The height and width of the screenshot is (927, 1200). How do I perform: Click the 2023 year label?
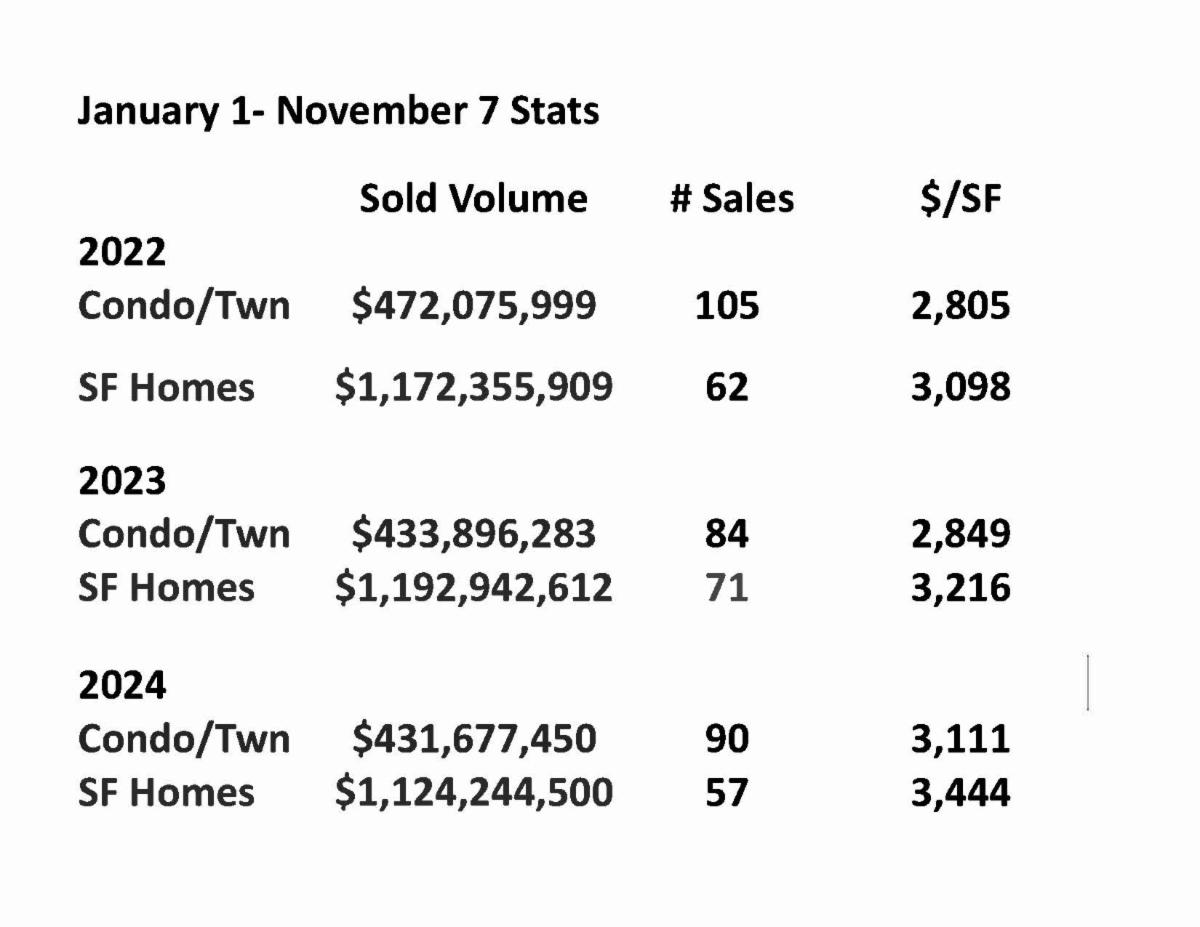point(121,482)
